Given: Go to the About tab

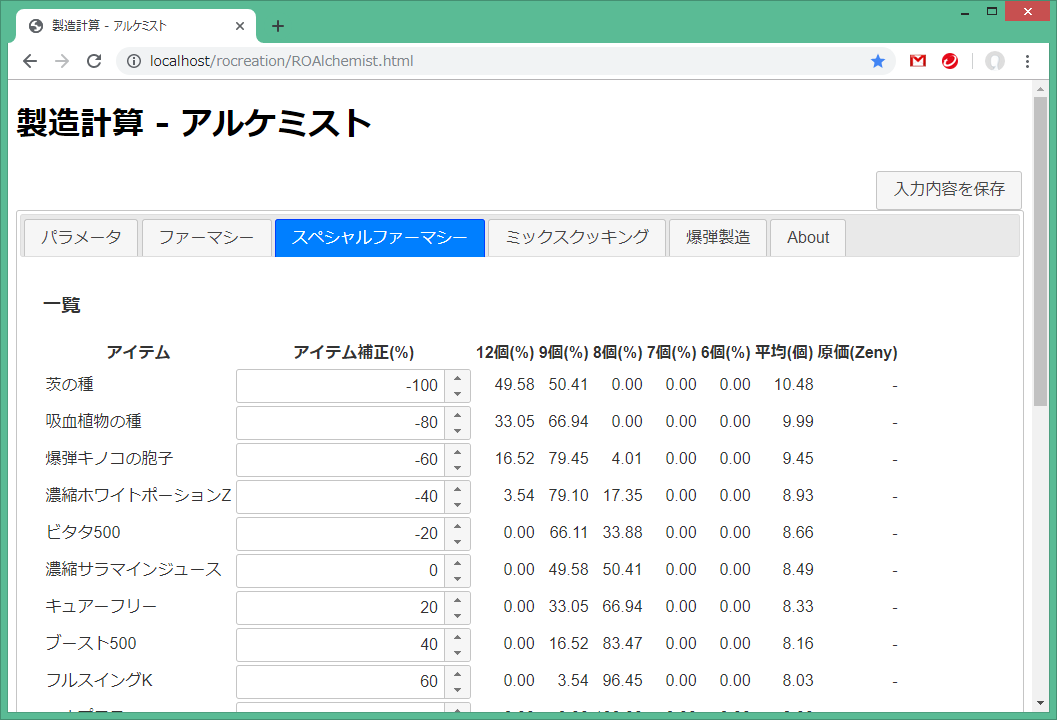Looking at the screenshot, I should (x=808, y=238).
